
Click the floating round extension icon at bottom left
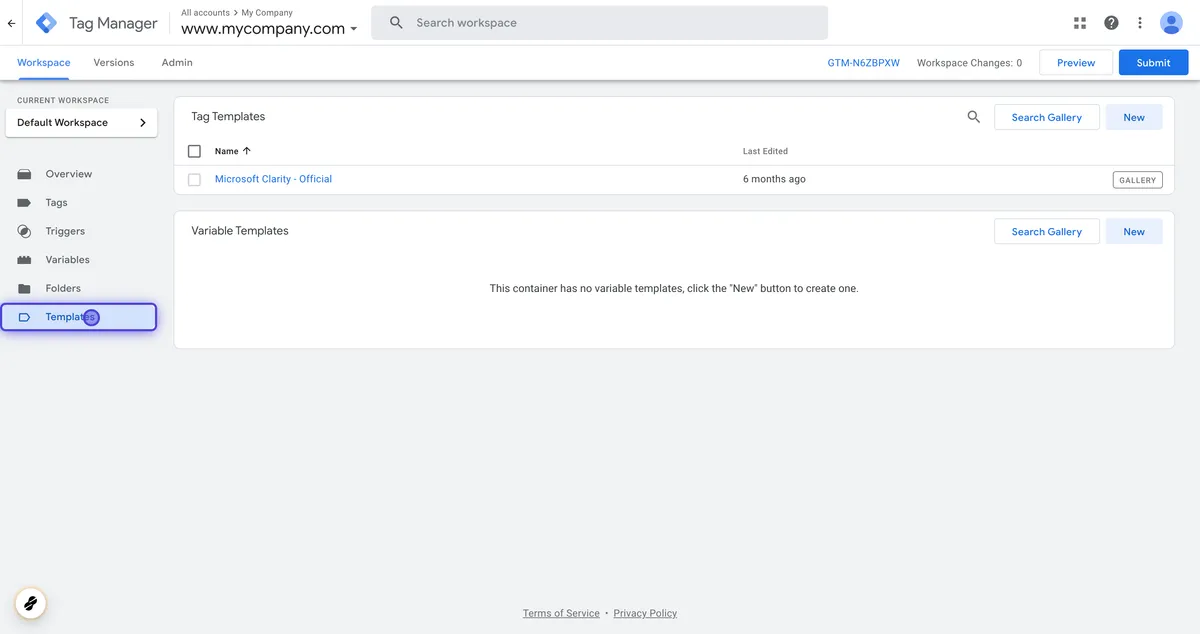tap(30, 603)
